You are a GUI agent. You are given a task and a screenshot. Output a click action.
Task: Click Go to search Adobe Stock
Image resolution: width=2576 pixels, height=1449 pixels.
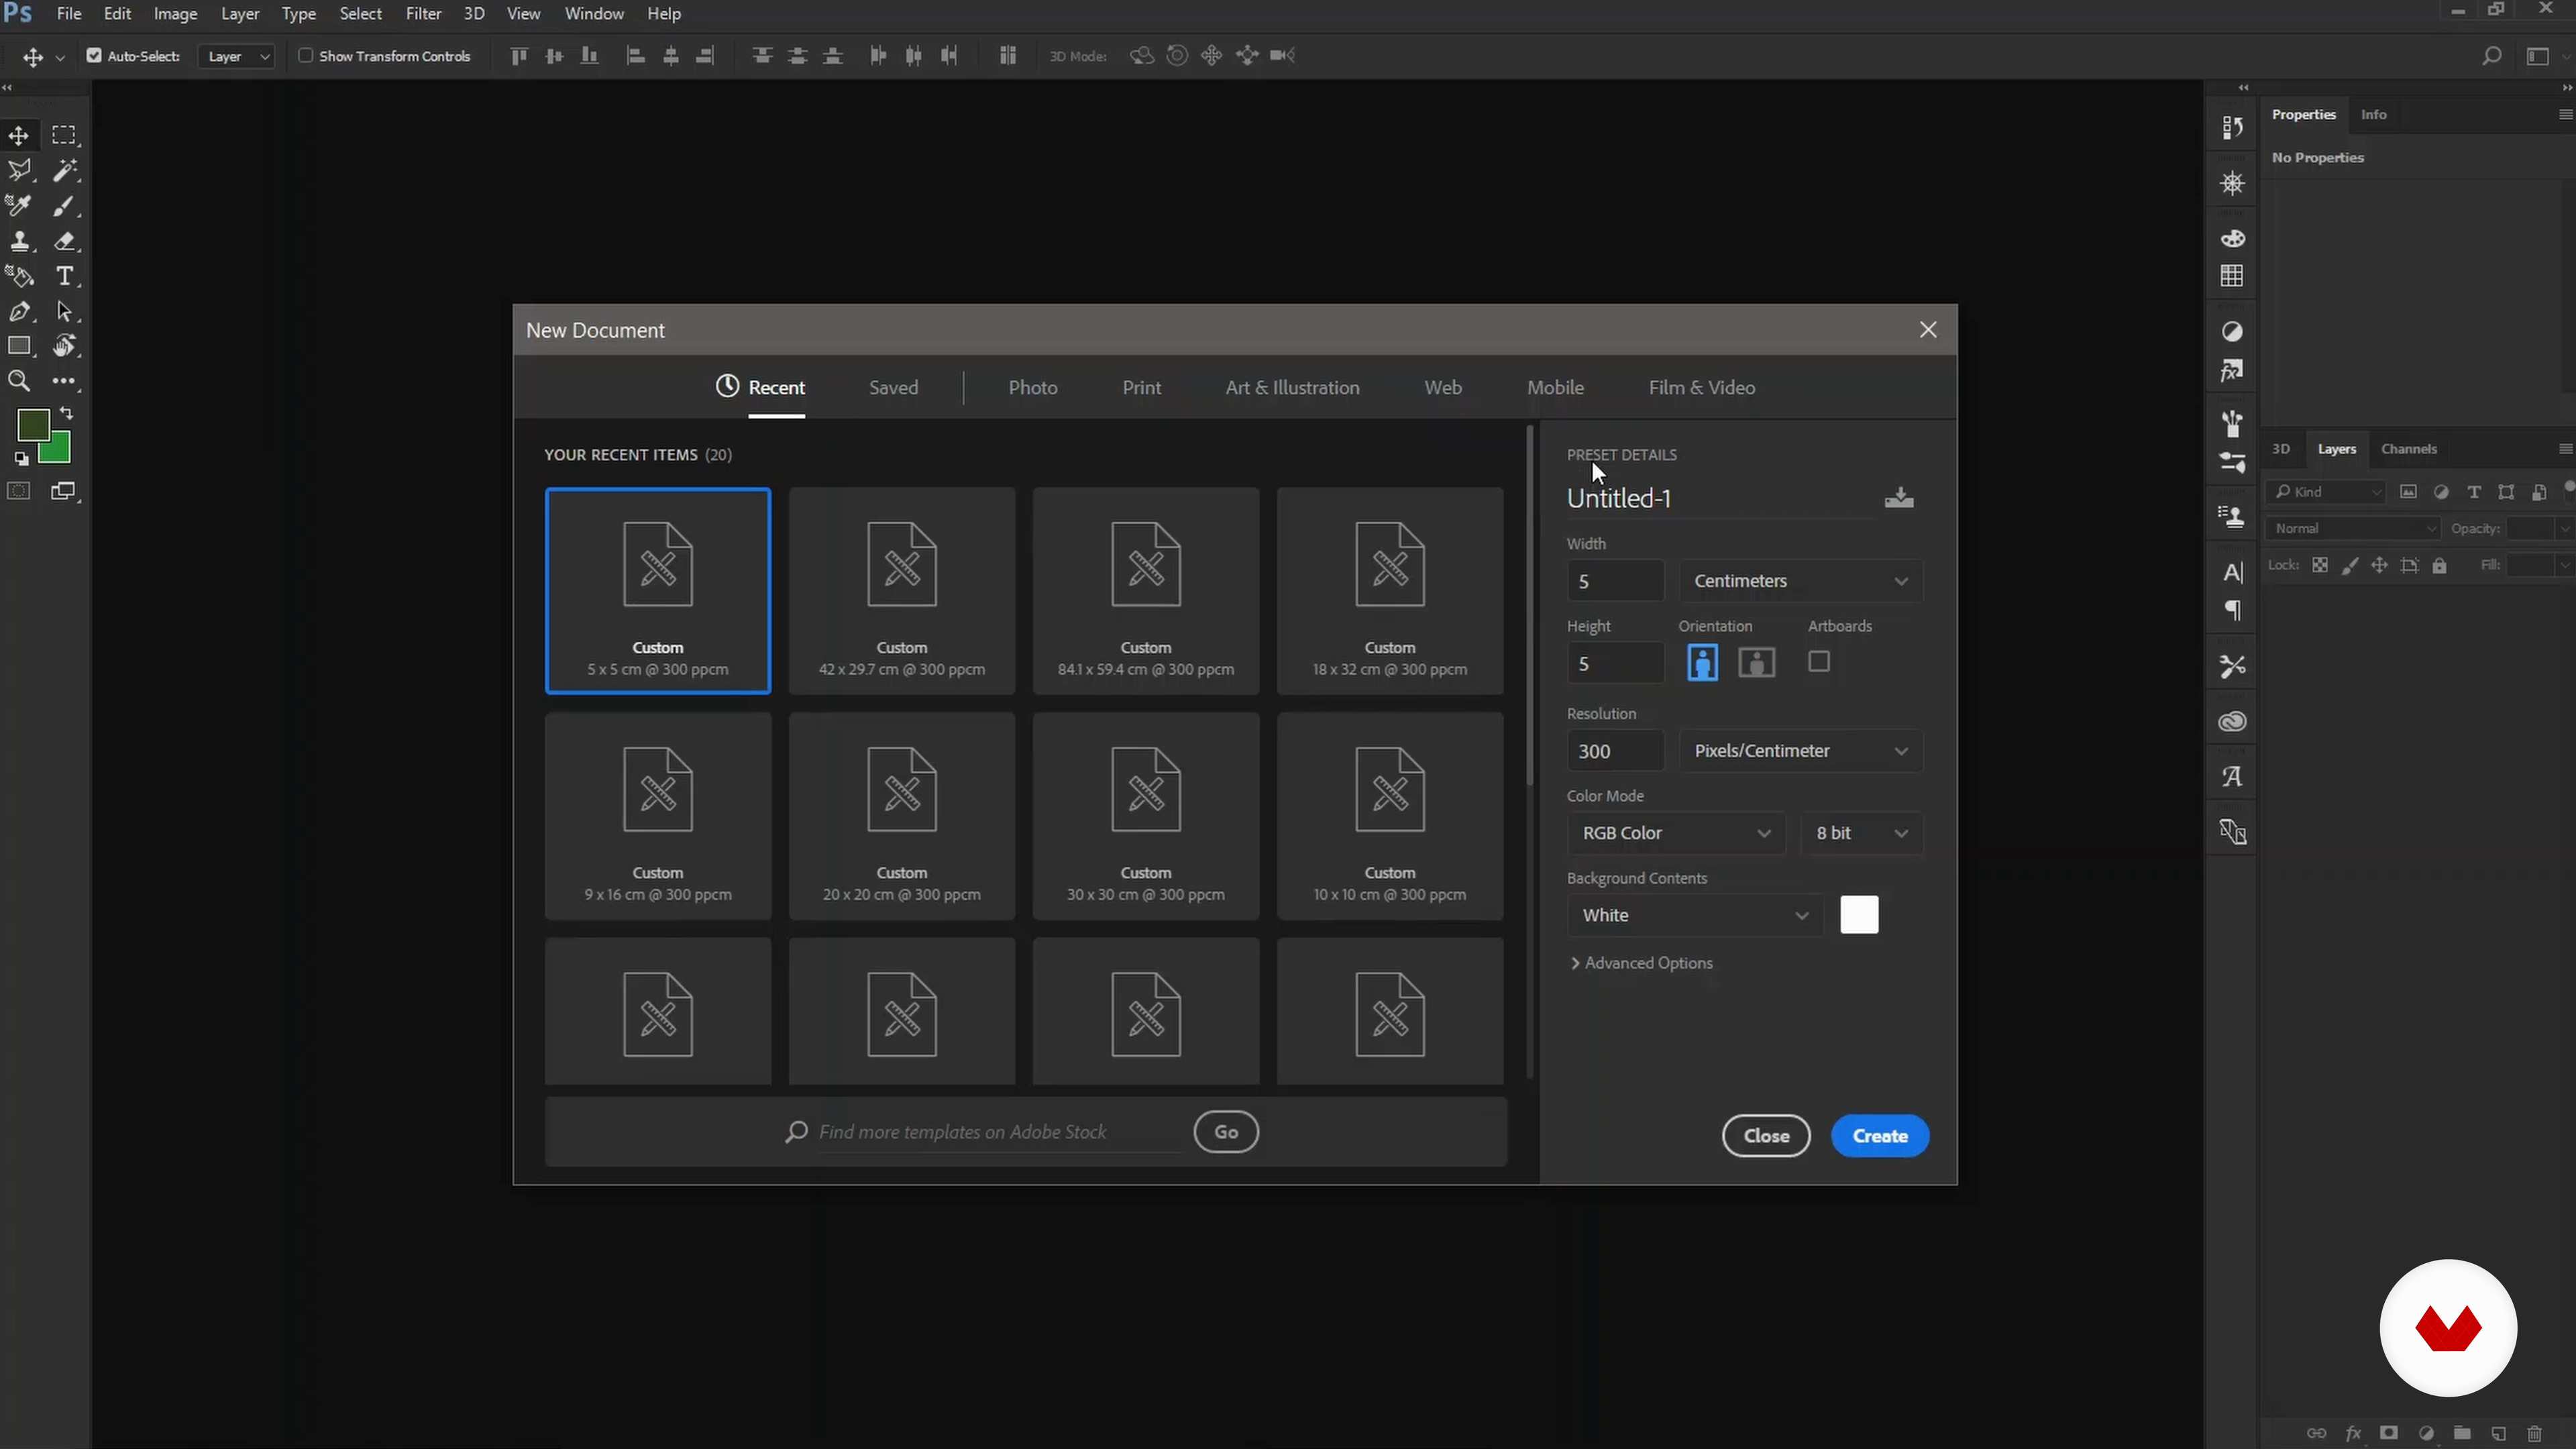(x=1226, y=1132)
